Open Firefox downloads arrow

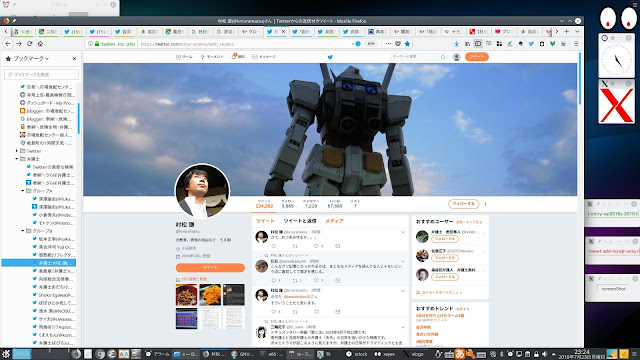point(457,44)
